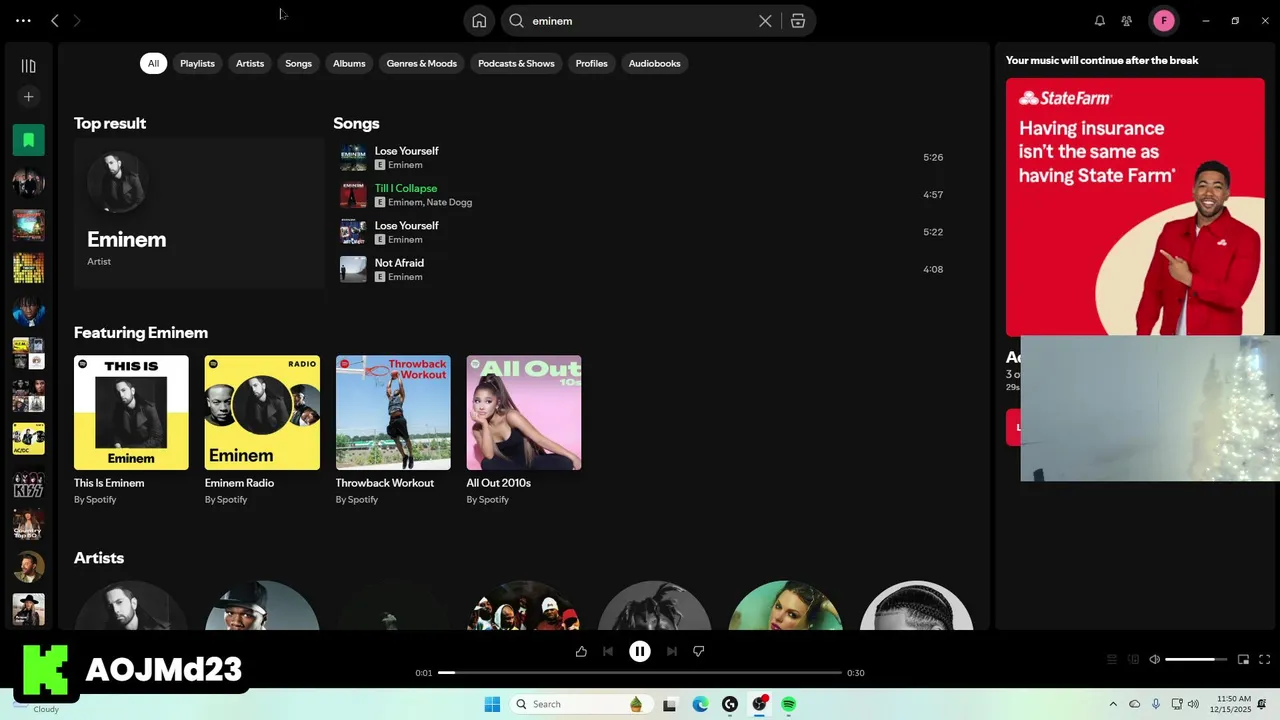Open This Is Eminem playlist card
Screen dimensions: 1280x720
click(131, 430)
